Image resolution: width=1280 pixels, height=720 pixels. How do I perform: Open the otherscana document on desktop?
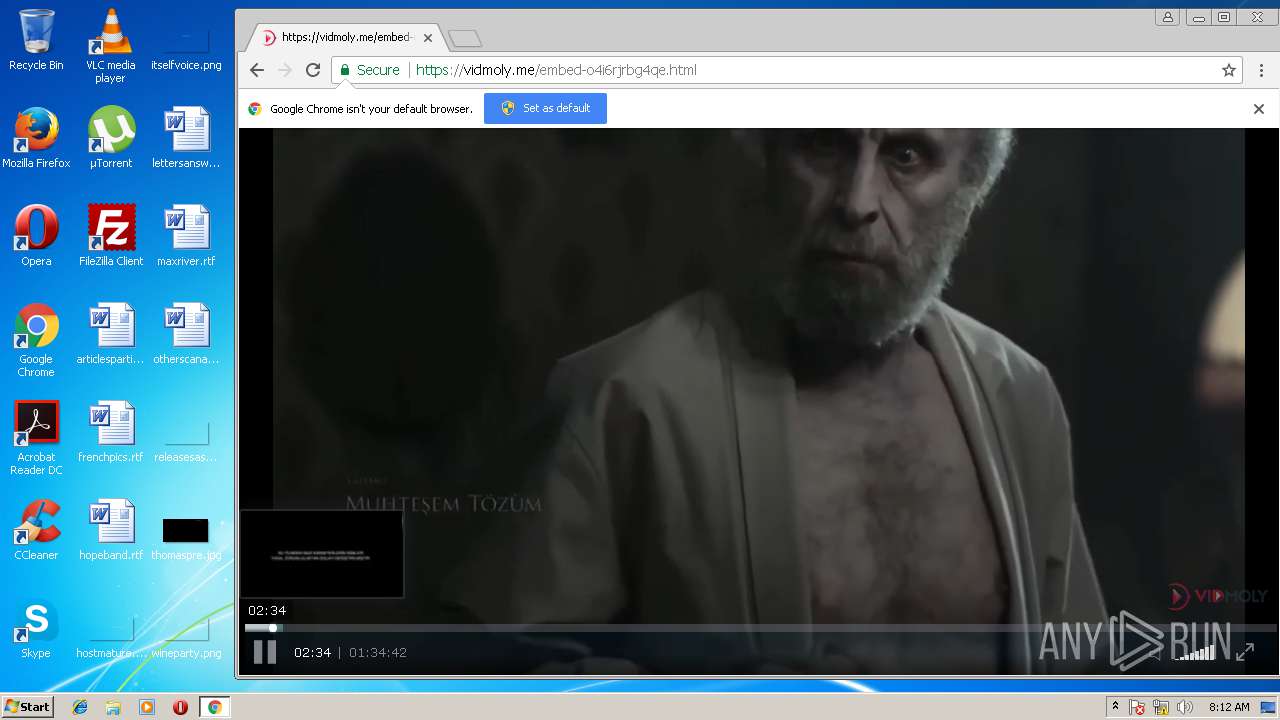186,334
